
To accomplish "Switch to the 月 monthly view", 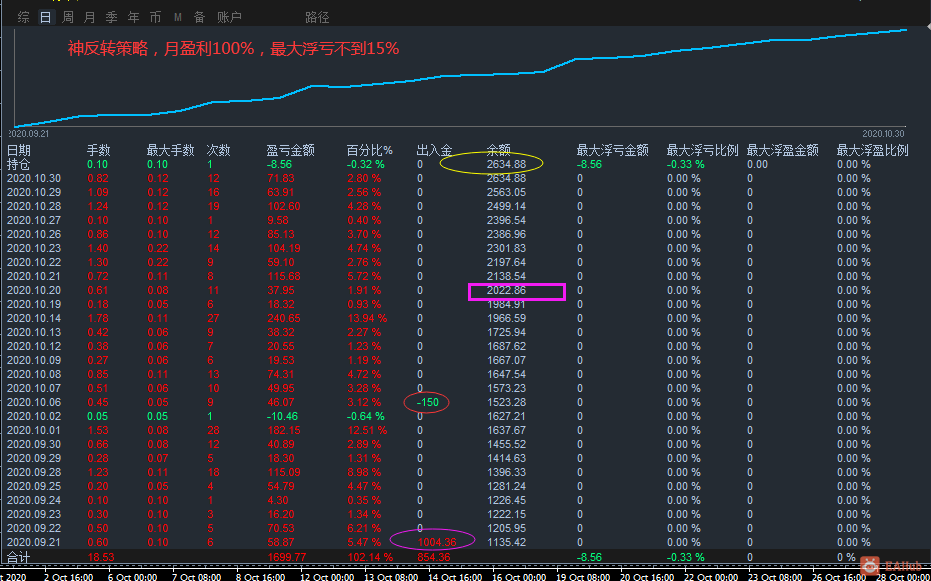I will pyautogui.click(x=90, y=17).
